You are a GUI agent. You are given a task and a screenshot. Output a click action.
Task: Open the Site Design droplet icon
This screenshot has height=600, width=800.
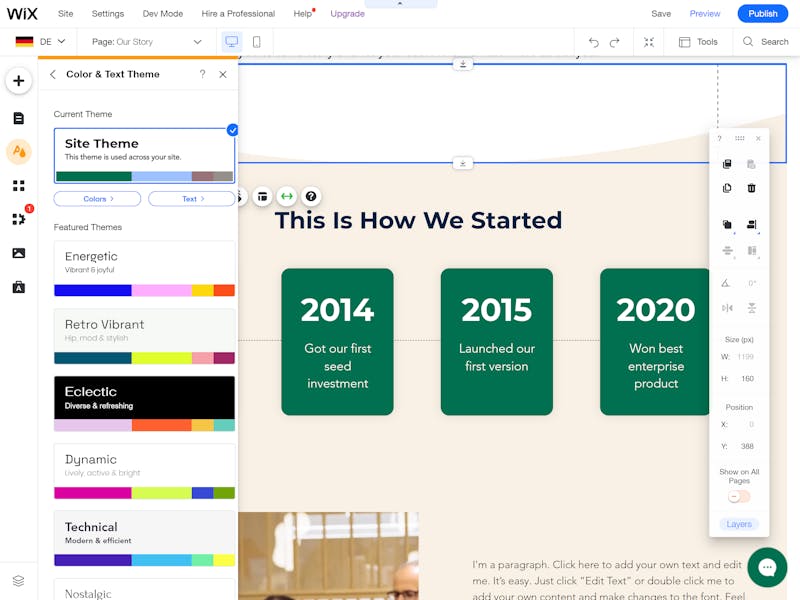[x=19, y=152]
